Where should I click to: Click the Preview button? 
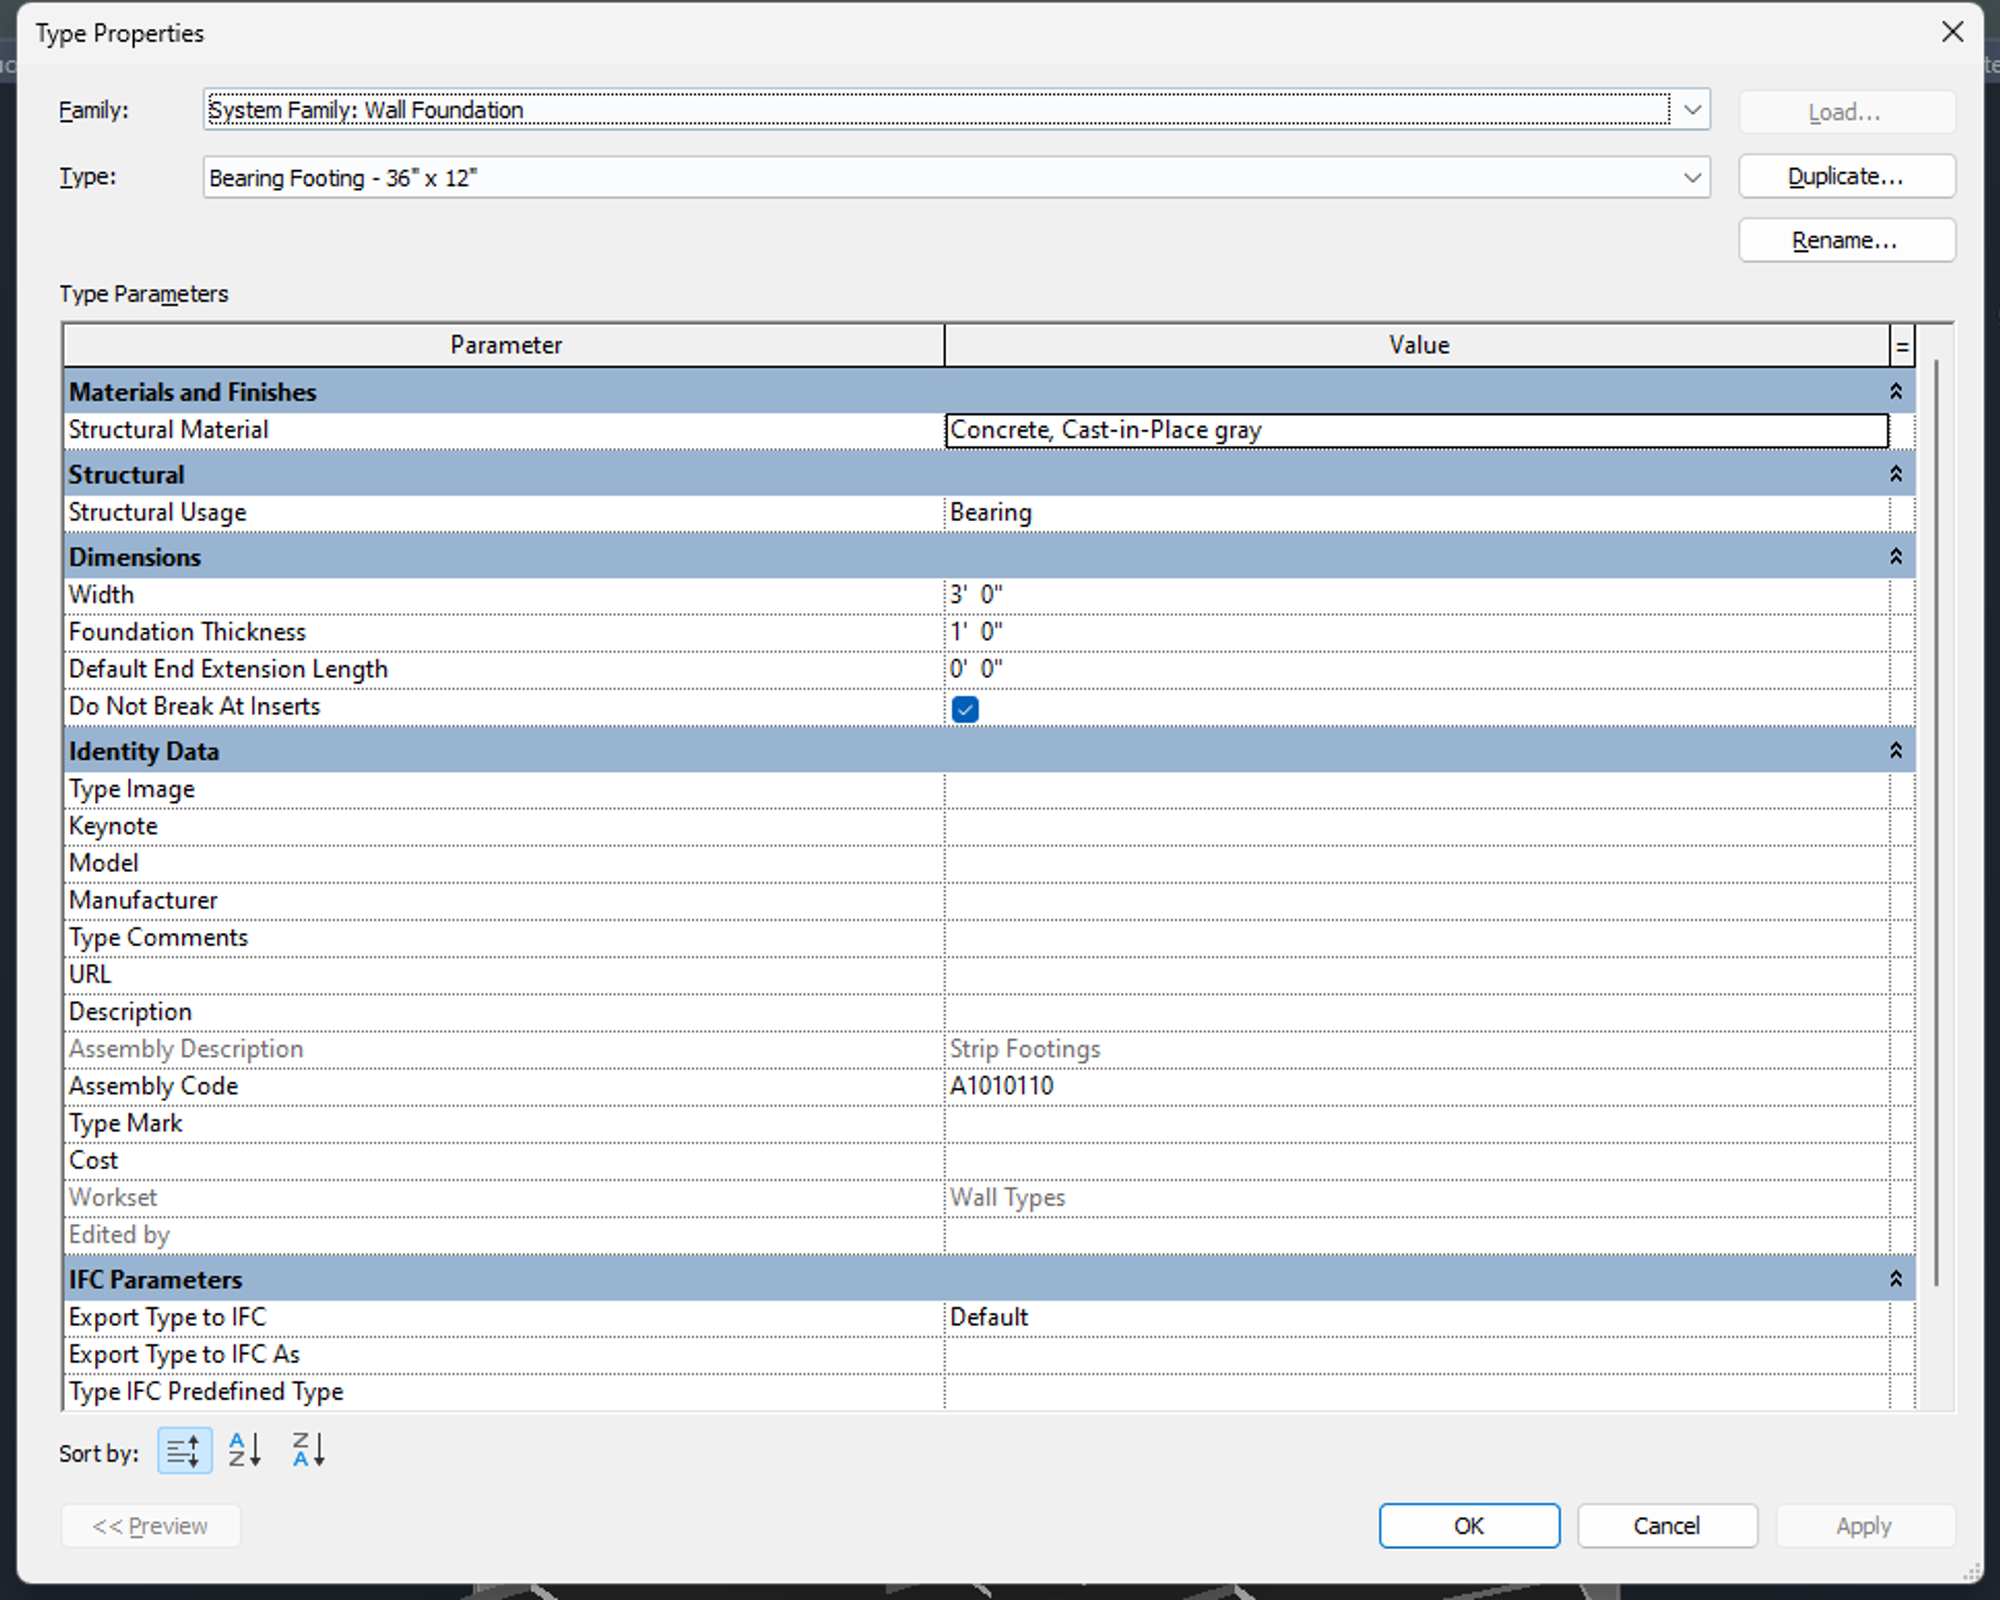click(x=151, y=1526)
